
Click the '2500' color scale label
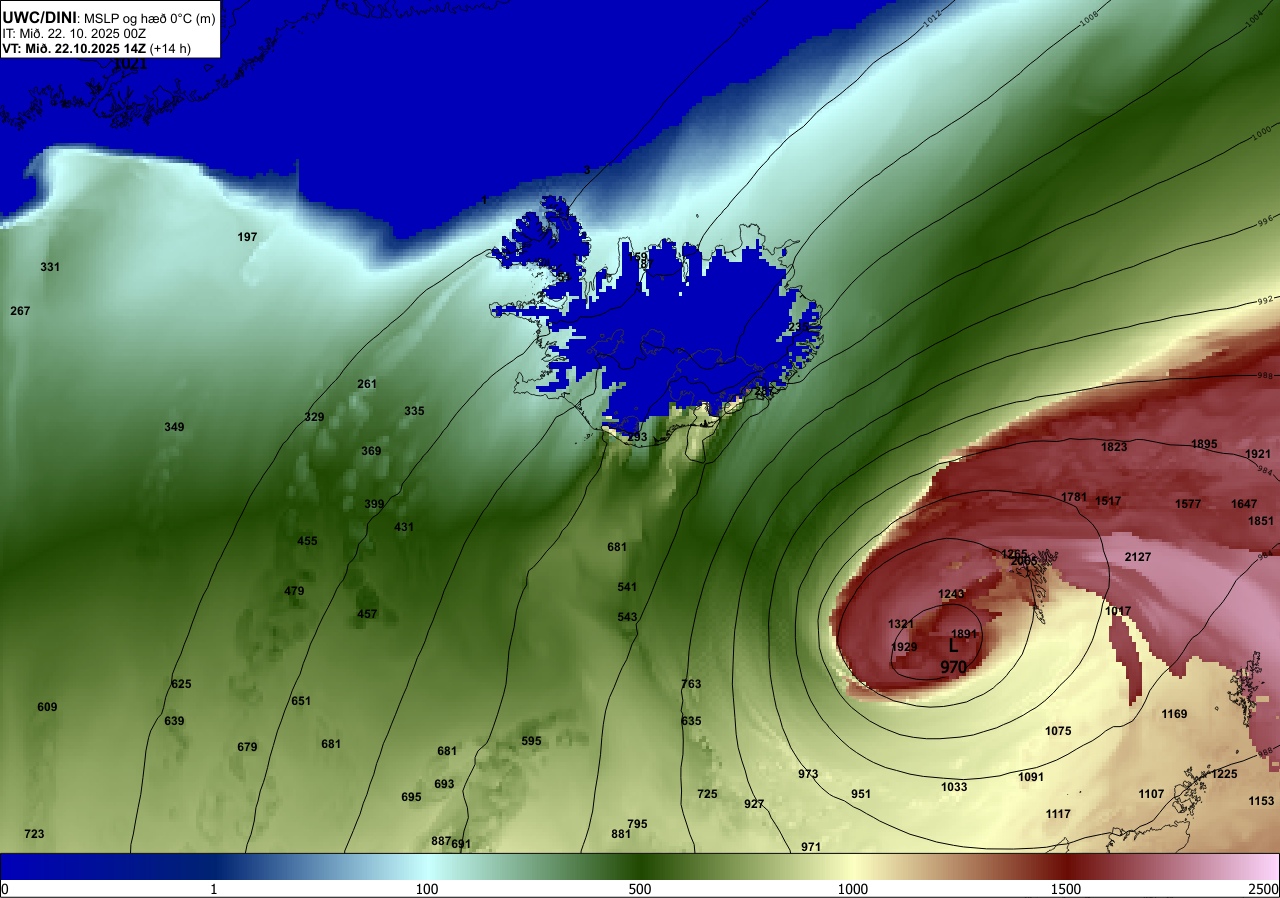[x=1263, y=889]
